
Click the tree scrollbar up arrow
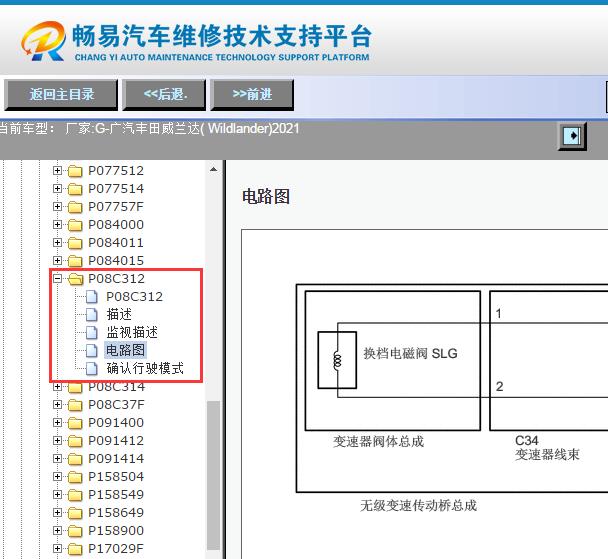pos(213,169)
